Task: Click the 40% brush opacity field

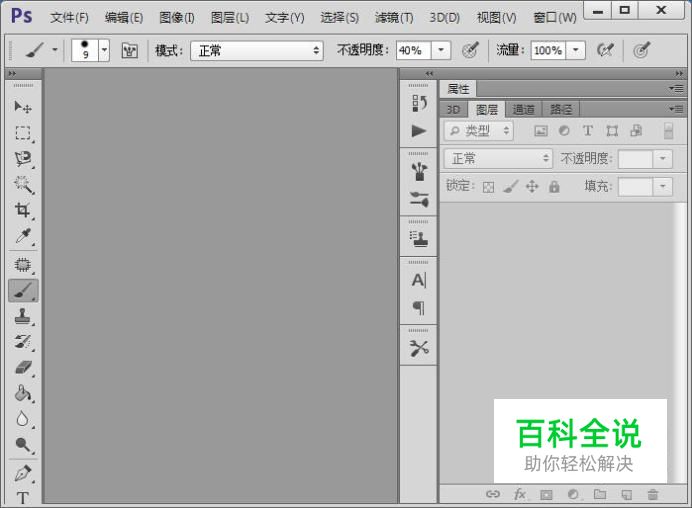Action: pyautogui.click(x=413, y=50)
